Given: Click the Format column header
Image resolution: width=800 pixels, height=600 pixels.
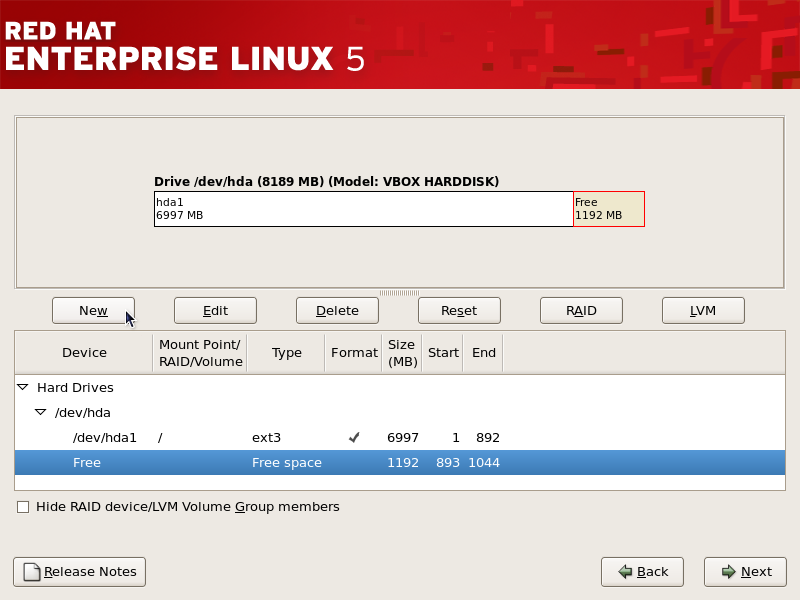Looking at the screenshot, I should point(354,353).
